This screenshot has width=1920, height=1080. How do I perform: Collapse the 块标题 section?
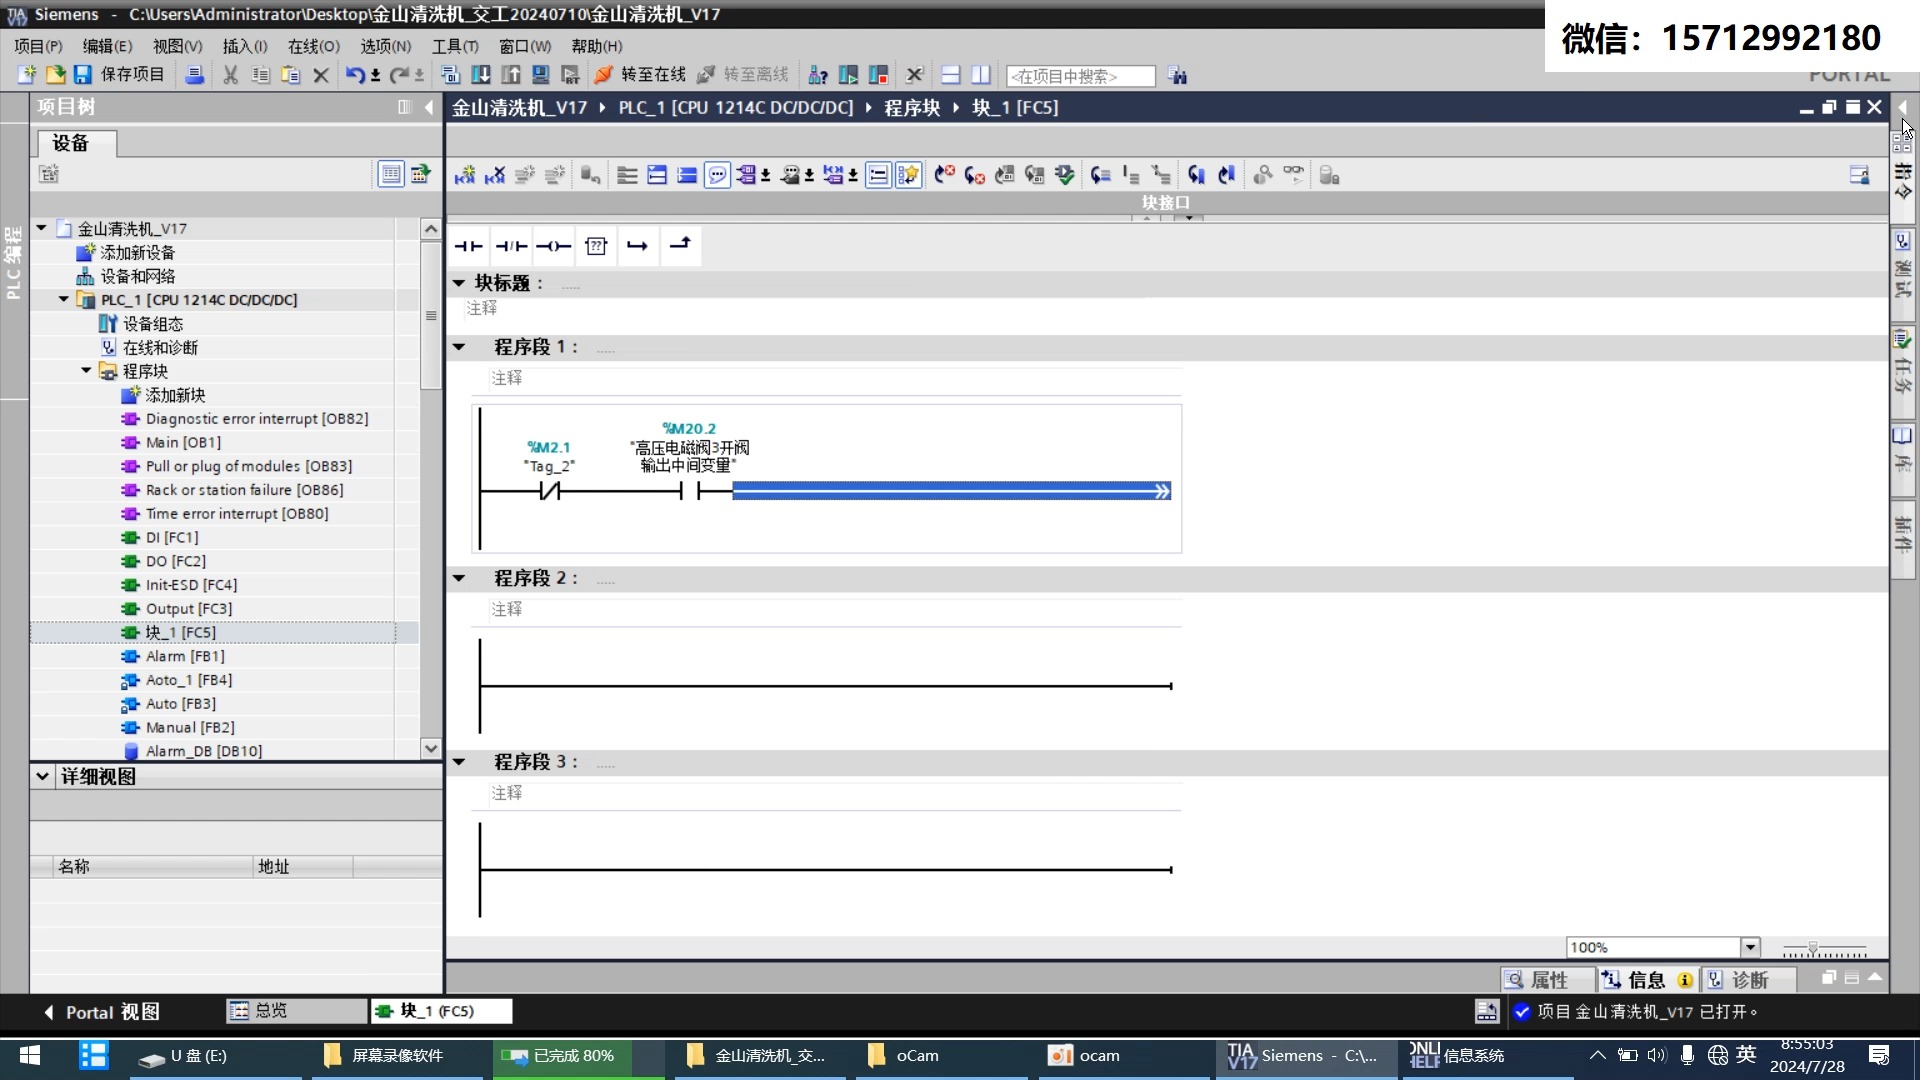pyautogui.click(x=459, y=283)
